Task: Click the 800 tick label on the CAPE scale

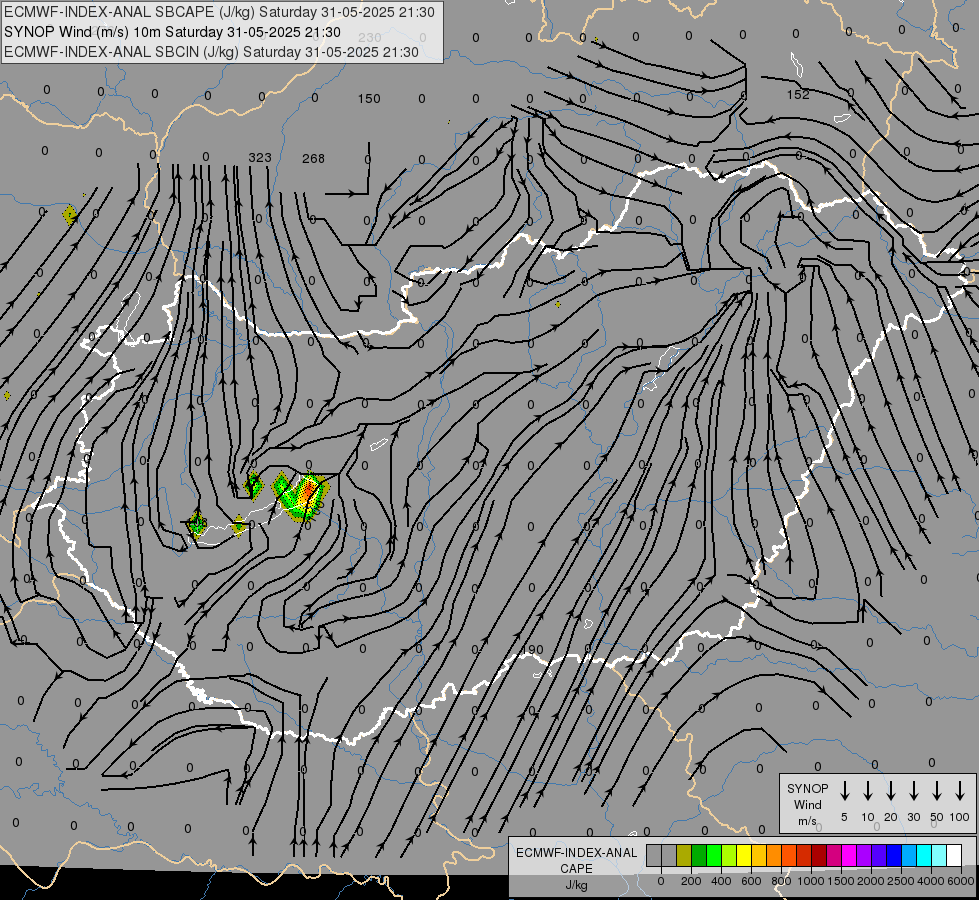Action: [781, 881]
